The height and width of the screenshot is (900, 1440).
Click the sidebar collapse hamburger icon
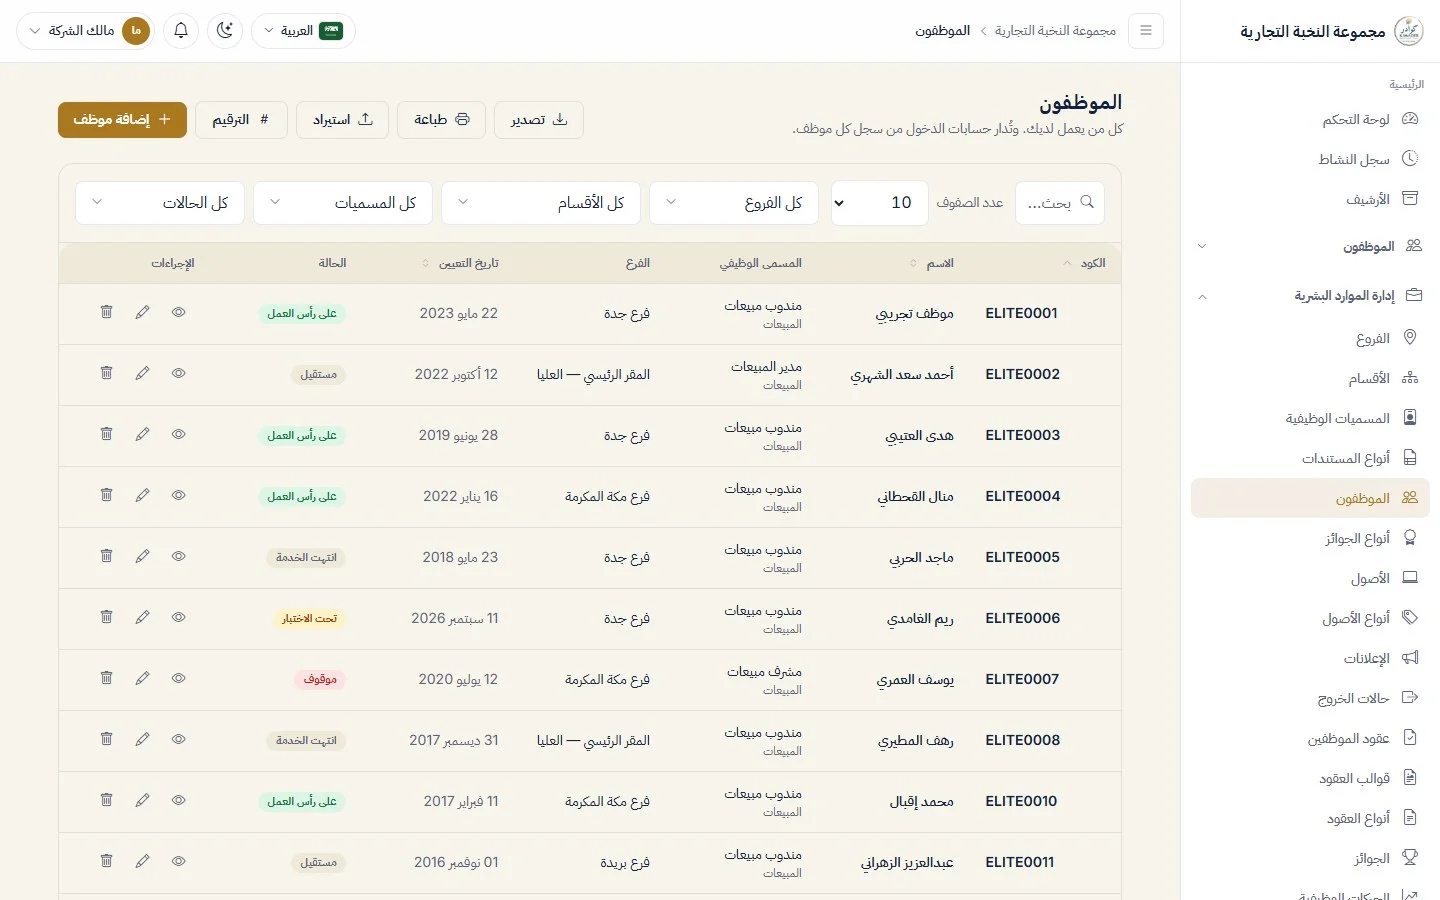coord(1146,31)
